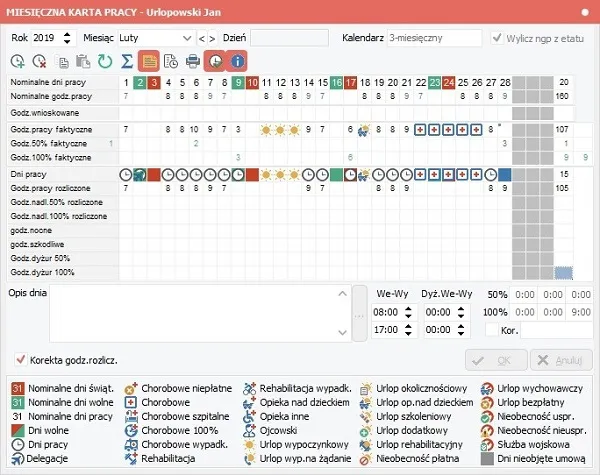
Task: Click the blue info icon
Action: tap(237, 62)
